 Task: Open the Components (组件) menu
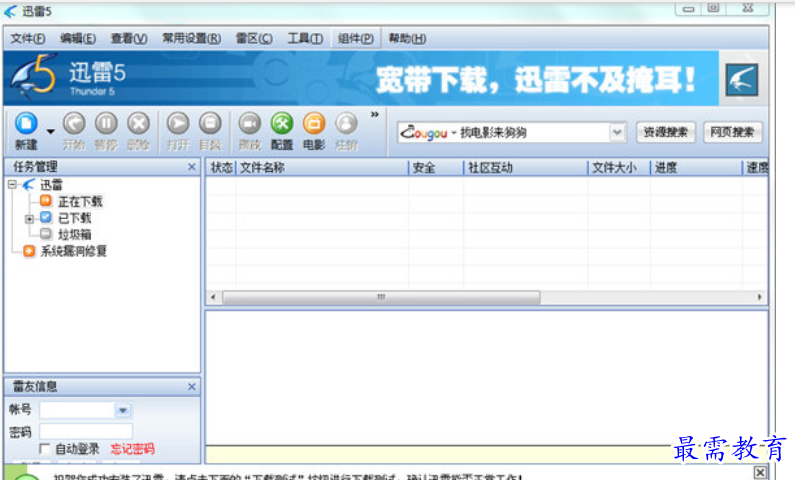355,39
